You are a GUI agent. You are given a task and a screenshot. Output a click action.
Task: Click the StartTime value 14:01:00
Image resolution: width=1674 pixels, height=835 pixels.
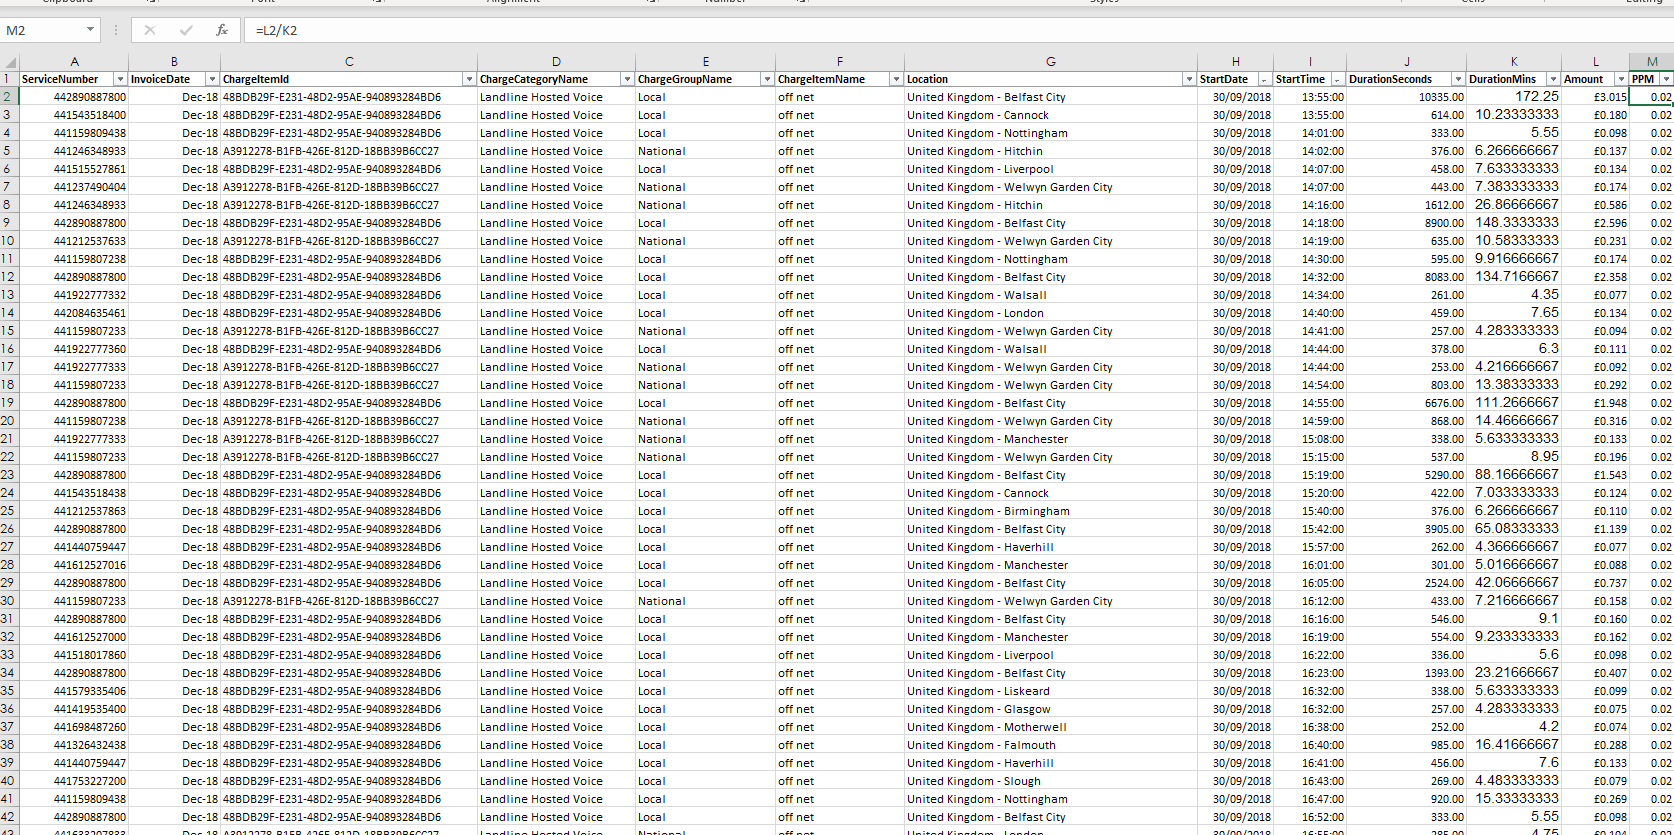point(1310,133)
